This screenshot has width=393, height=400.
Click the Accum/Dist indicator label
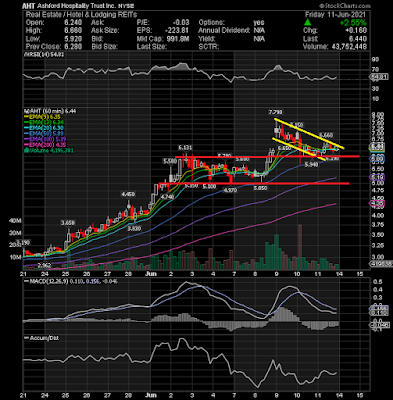pos(42,338)
